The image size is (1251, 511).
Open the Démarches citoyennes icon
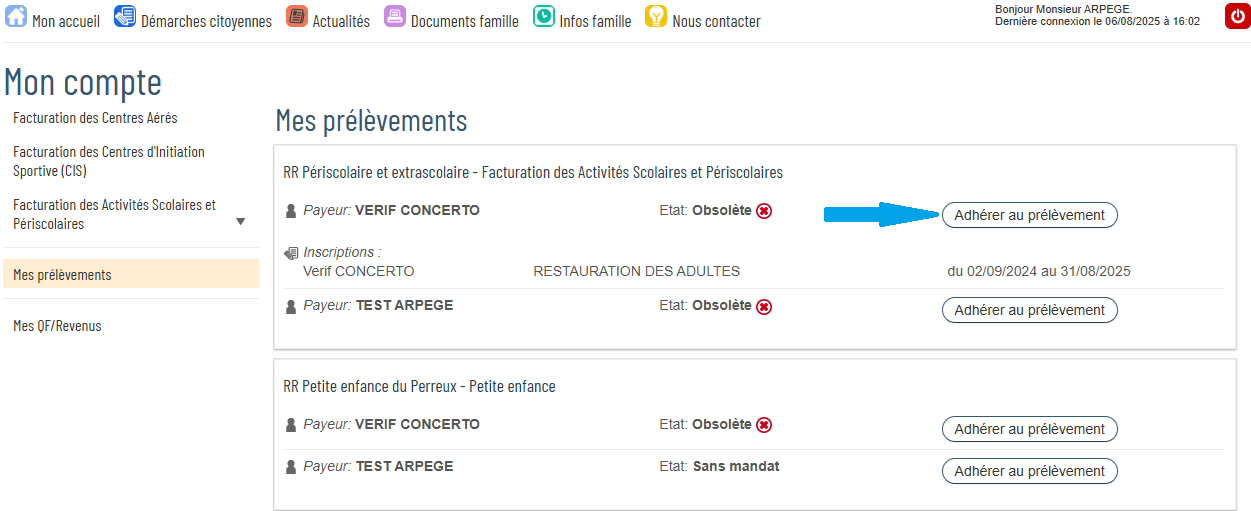(x=125, y=17)
